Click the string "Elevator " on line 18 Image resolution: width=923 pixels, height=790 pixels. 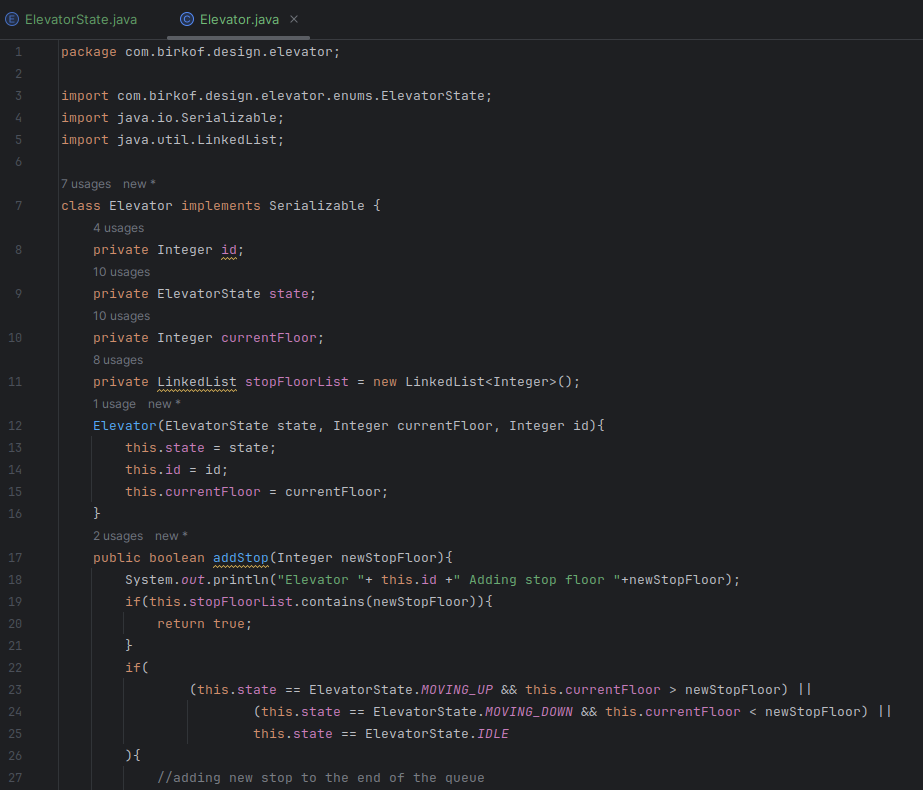click(x=321, y=580)
